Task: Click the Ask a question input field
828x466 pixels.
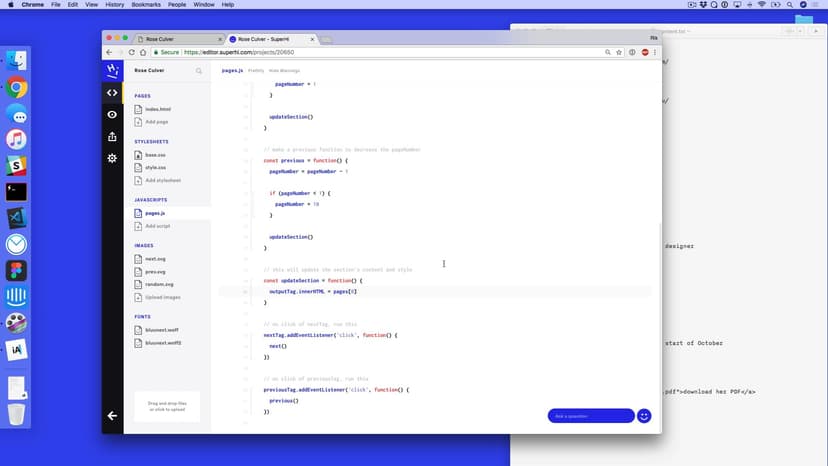Action: pyautogui.click(x=590, y=415)
